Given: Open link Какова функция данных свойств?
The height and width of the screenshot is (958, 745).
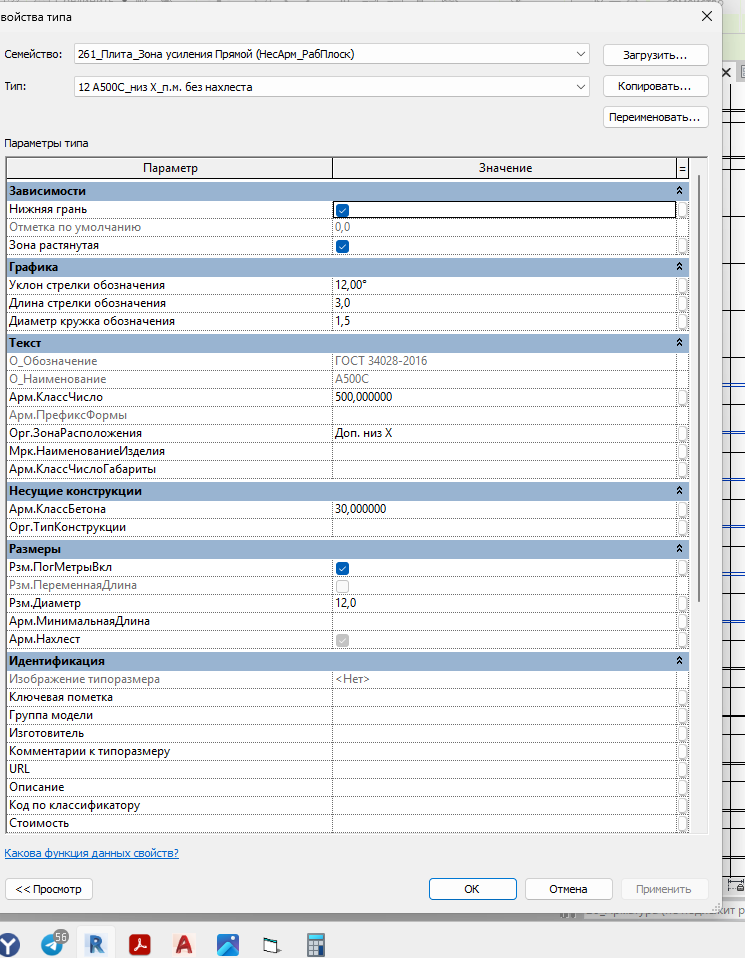Looking at the screenshot, I should point(92,853).
